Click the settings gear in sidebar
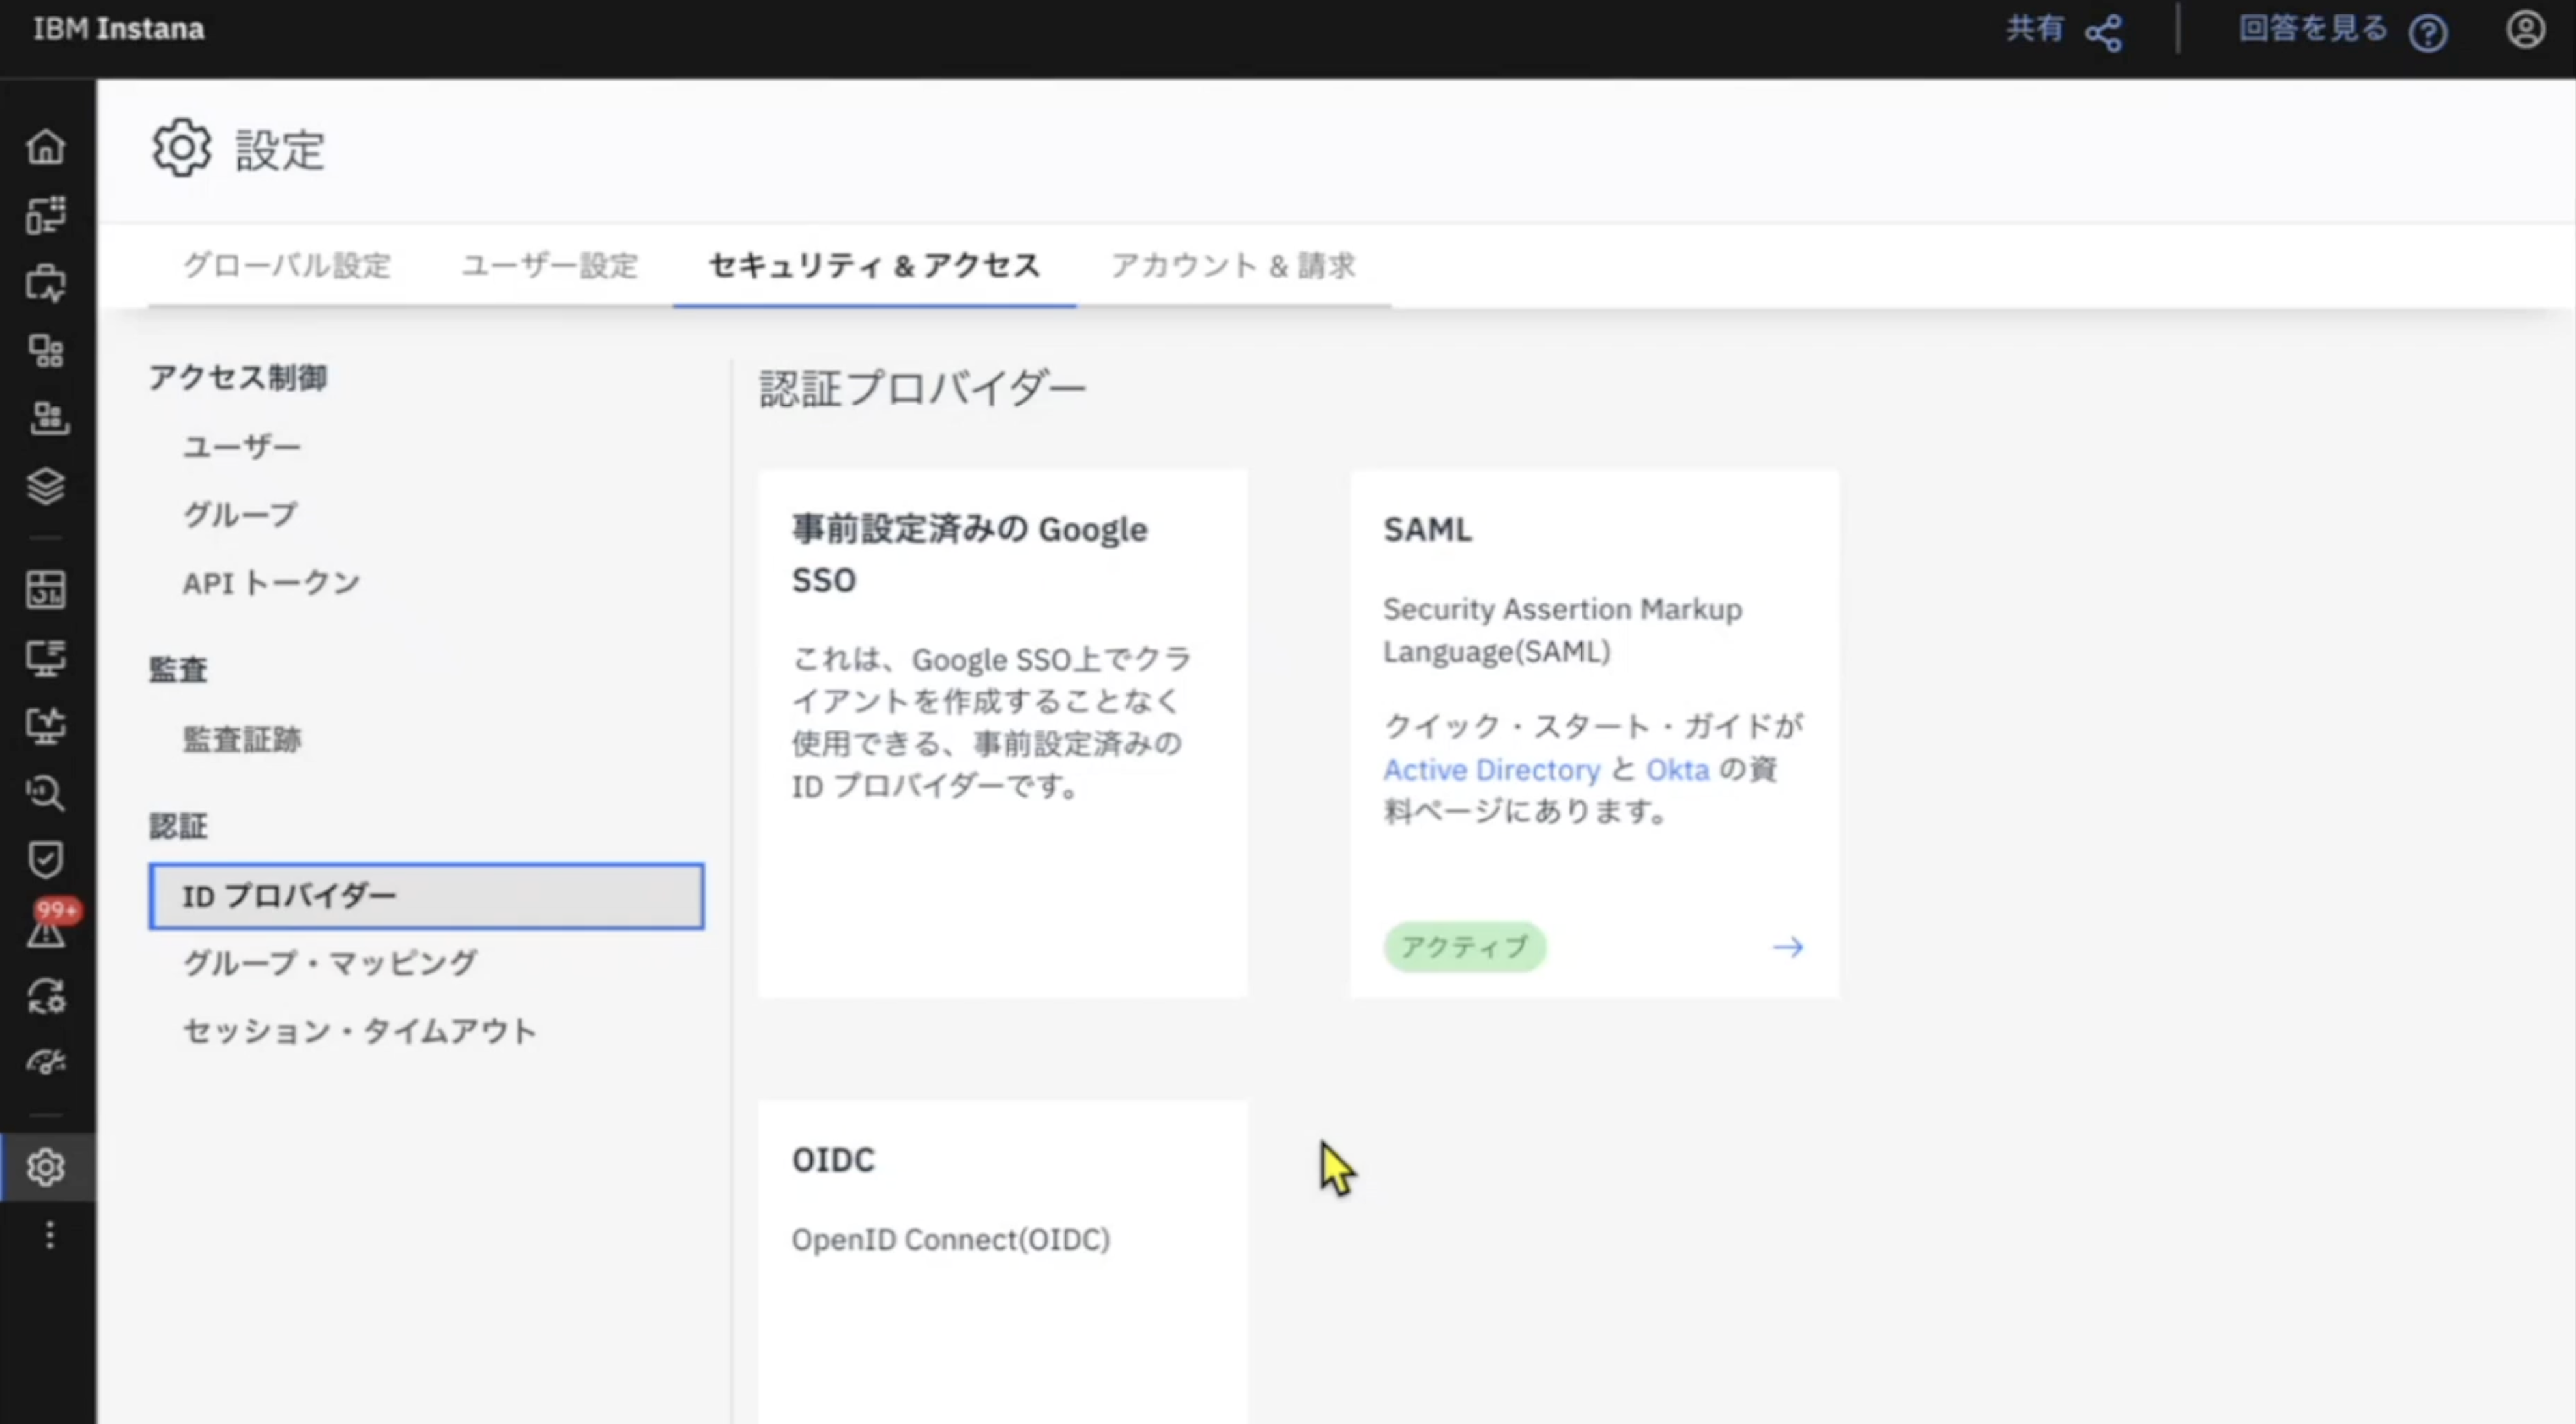Screen dimensions: 2576x1424 pyautogui.click(x=46, y=1167)
